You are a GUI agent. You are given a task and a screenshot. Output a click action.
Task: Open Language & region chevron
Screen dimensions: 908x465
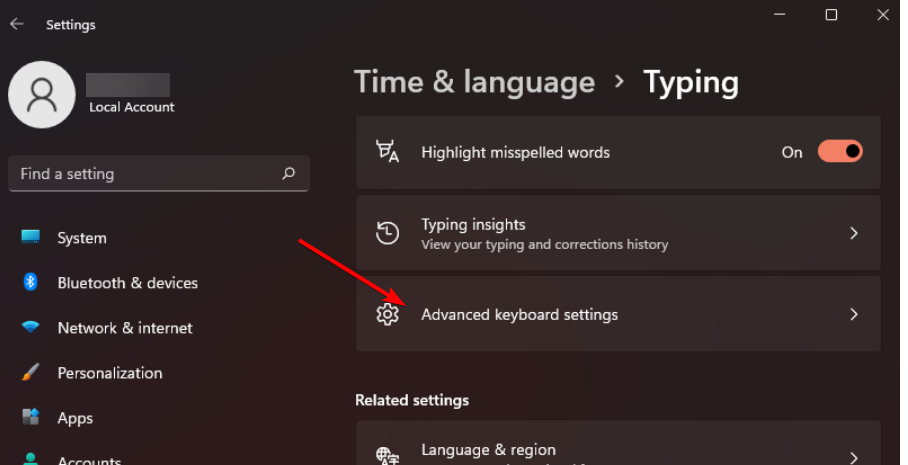(854, 456)
